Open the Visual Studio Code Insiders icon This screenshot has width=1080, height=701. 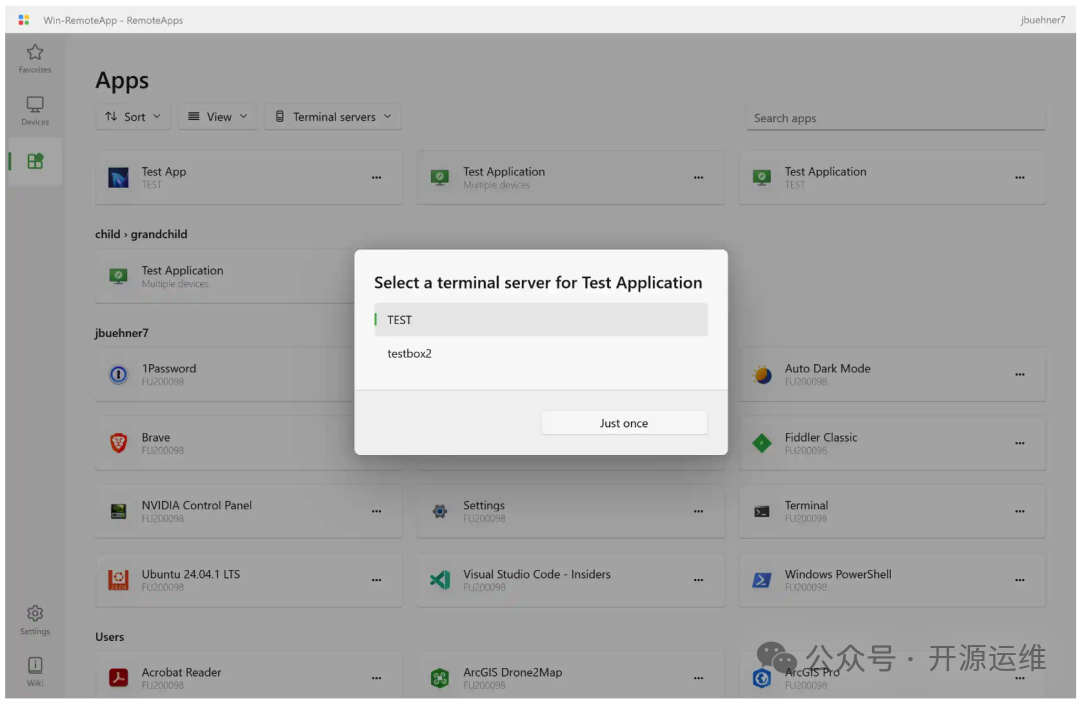point(440,580)
